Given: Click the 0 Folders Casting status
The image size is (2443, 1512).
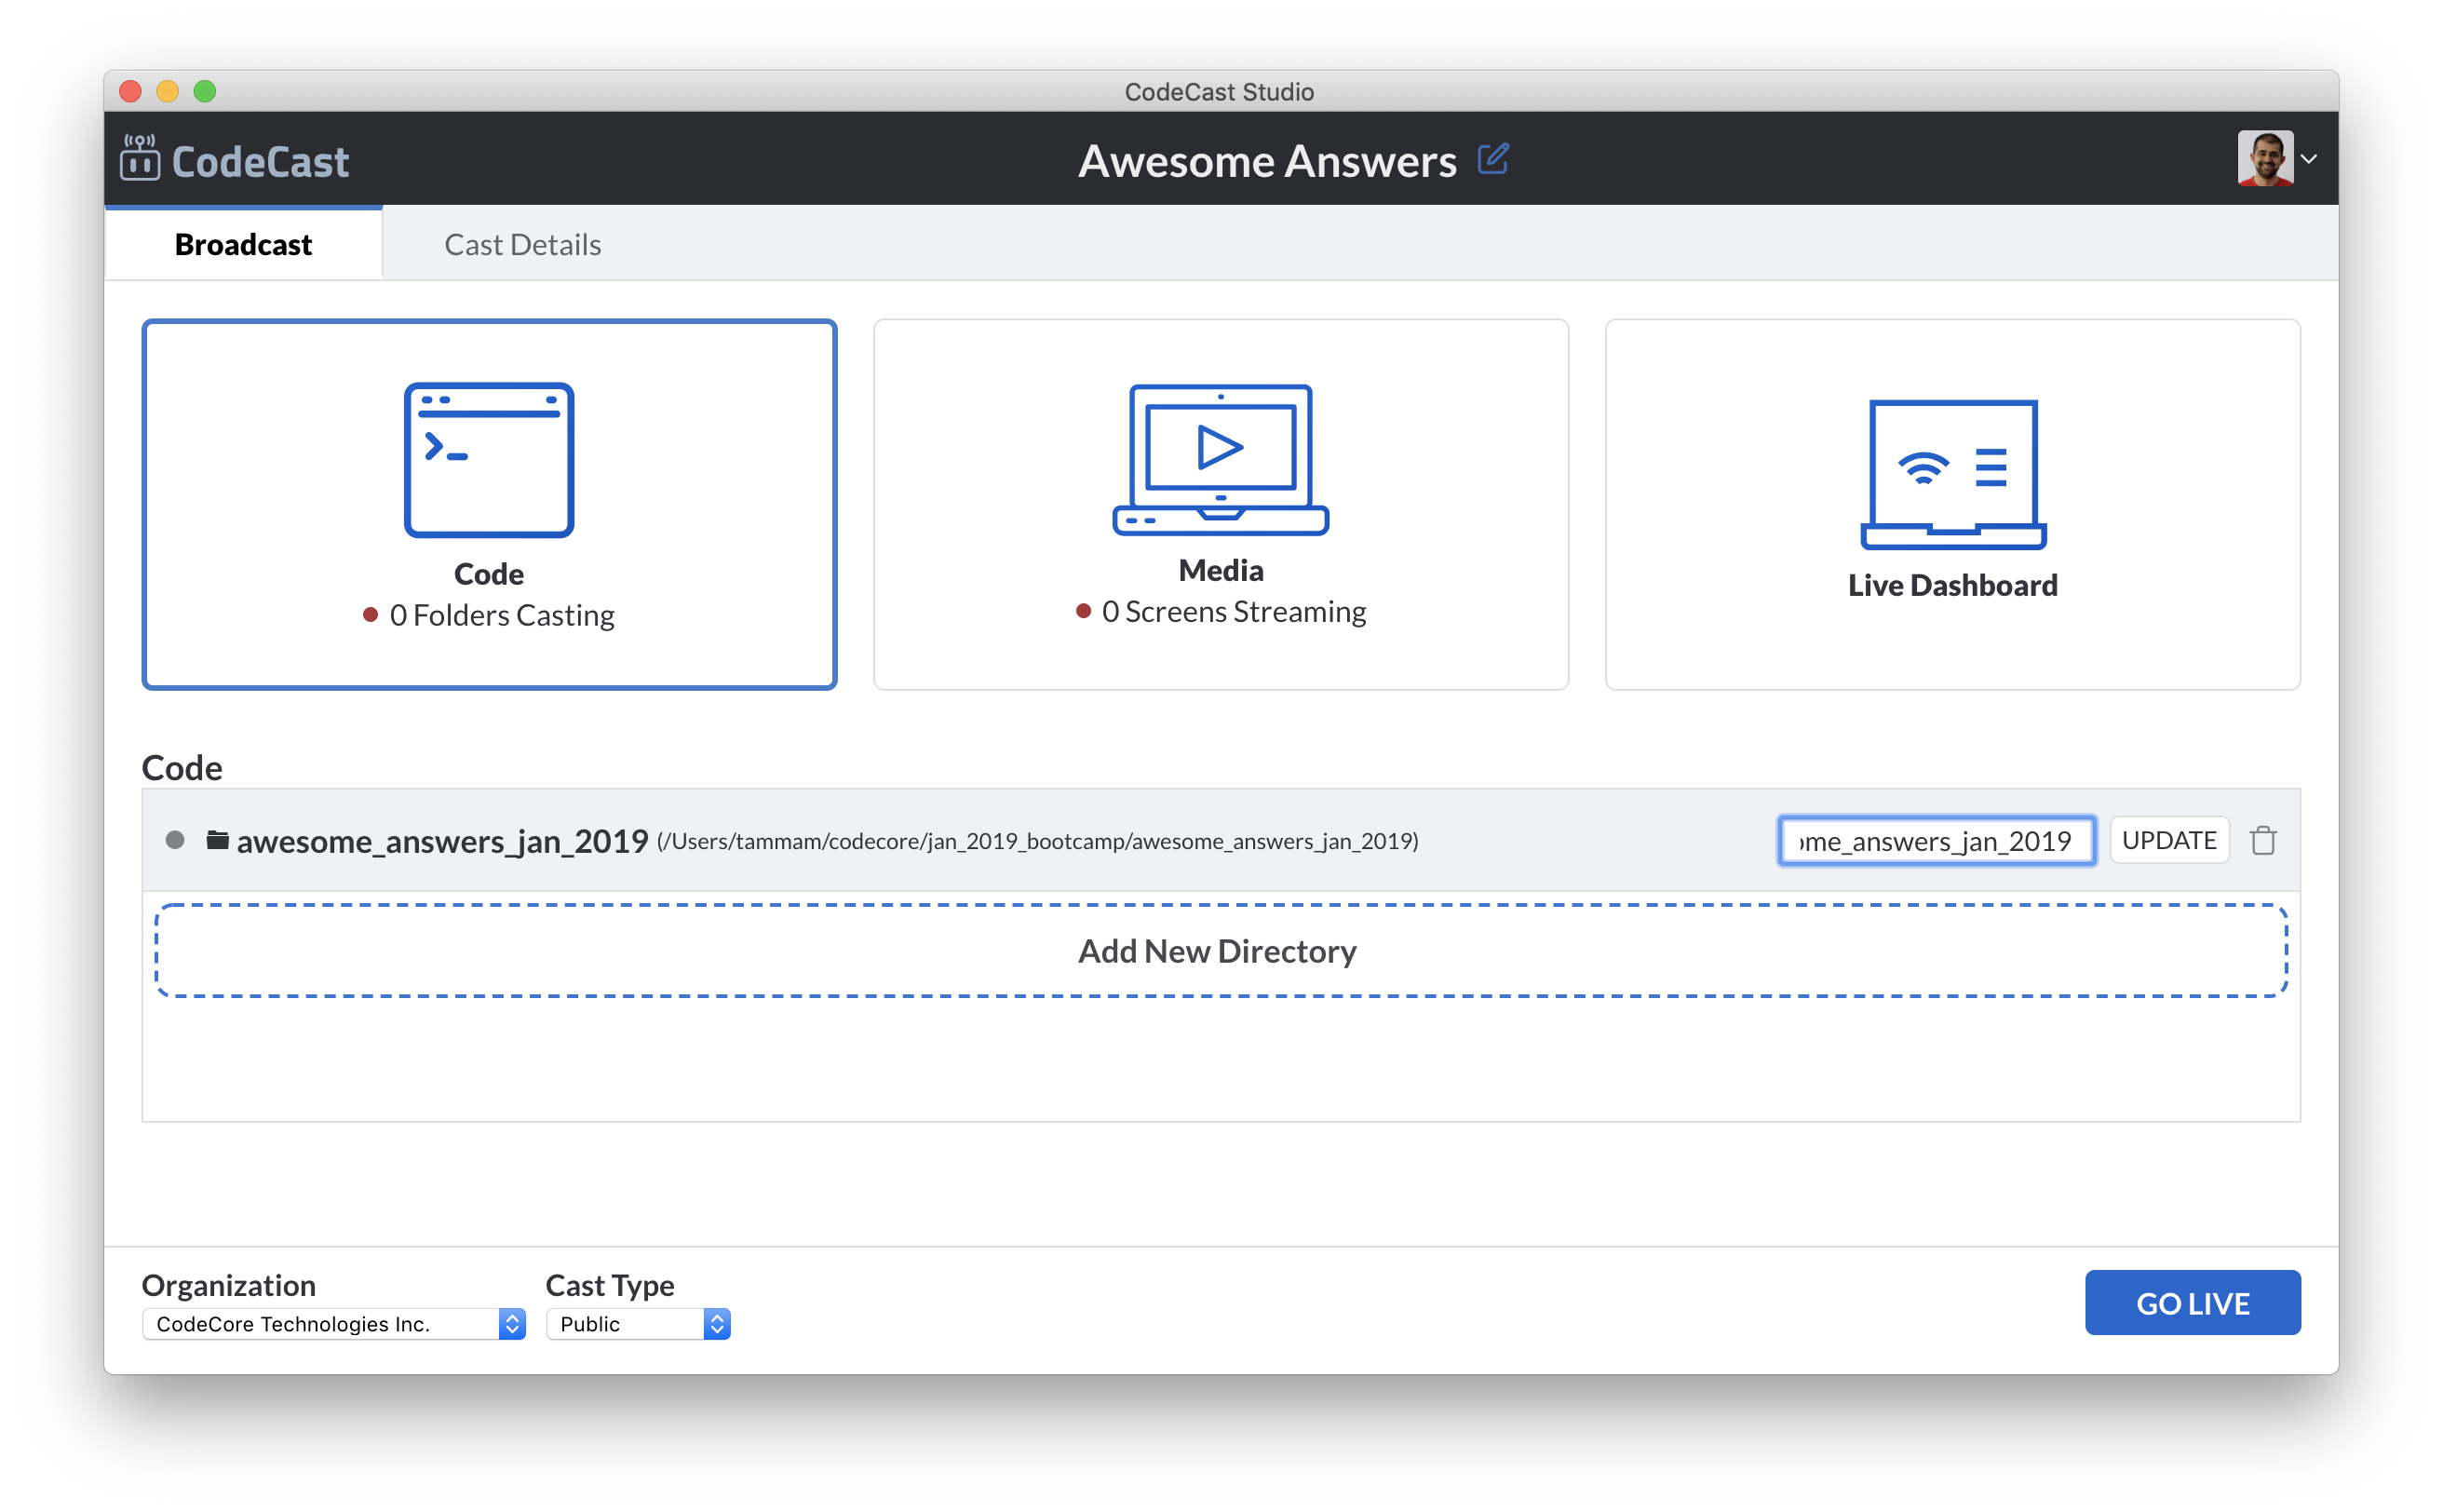Looking at the screenshot, I should click(x=489, y=615).
